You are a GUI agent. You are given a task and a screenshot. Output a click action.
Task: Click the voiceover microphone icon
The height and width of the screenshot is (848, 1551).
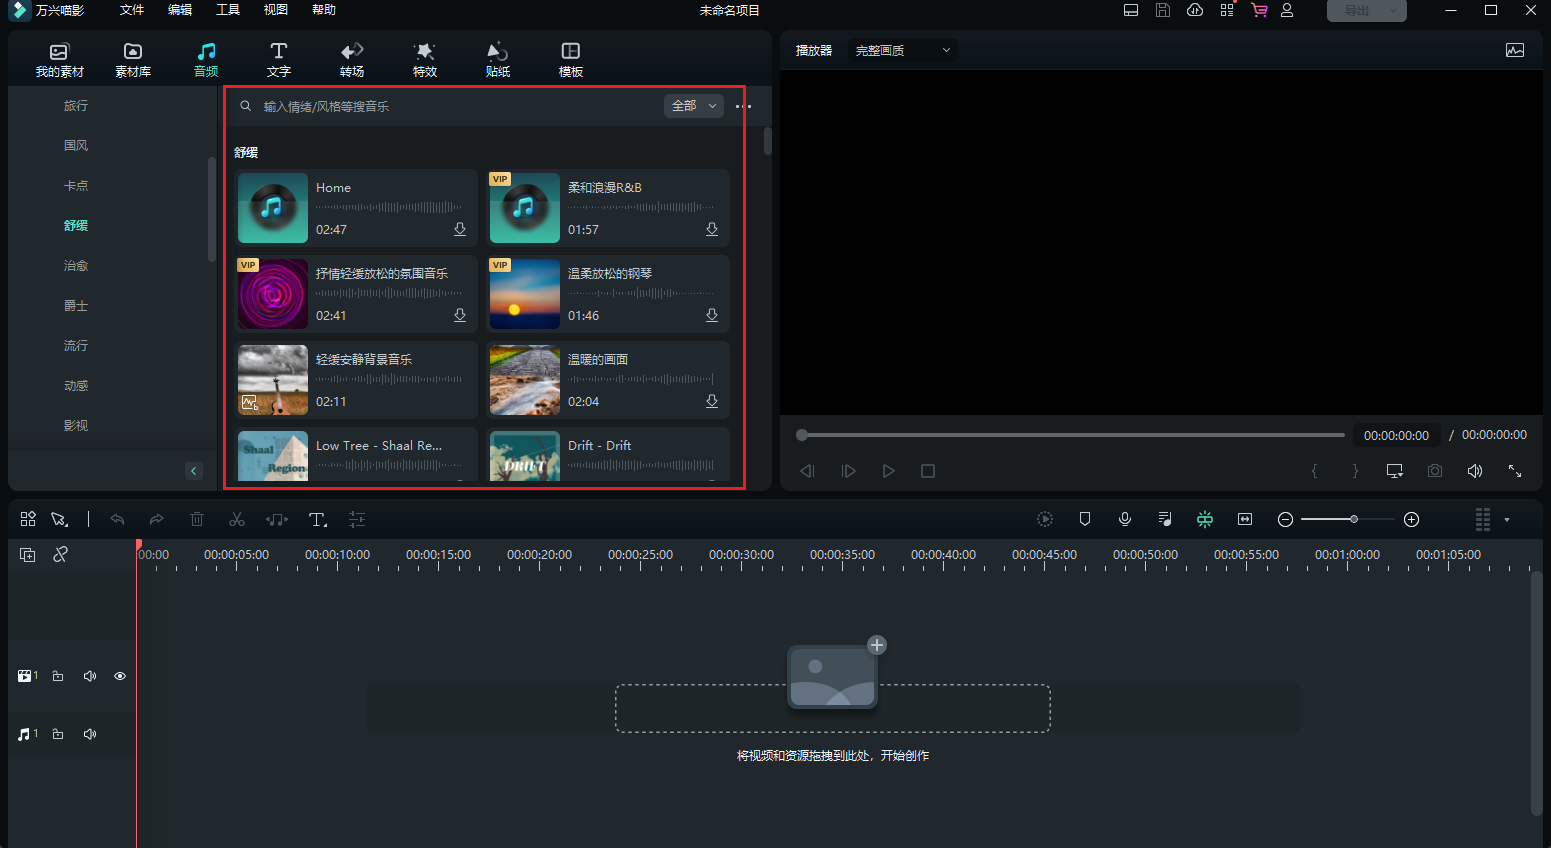tap(1125, 519)
